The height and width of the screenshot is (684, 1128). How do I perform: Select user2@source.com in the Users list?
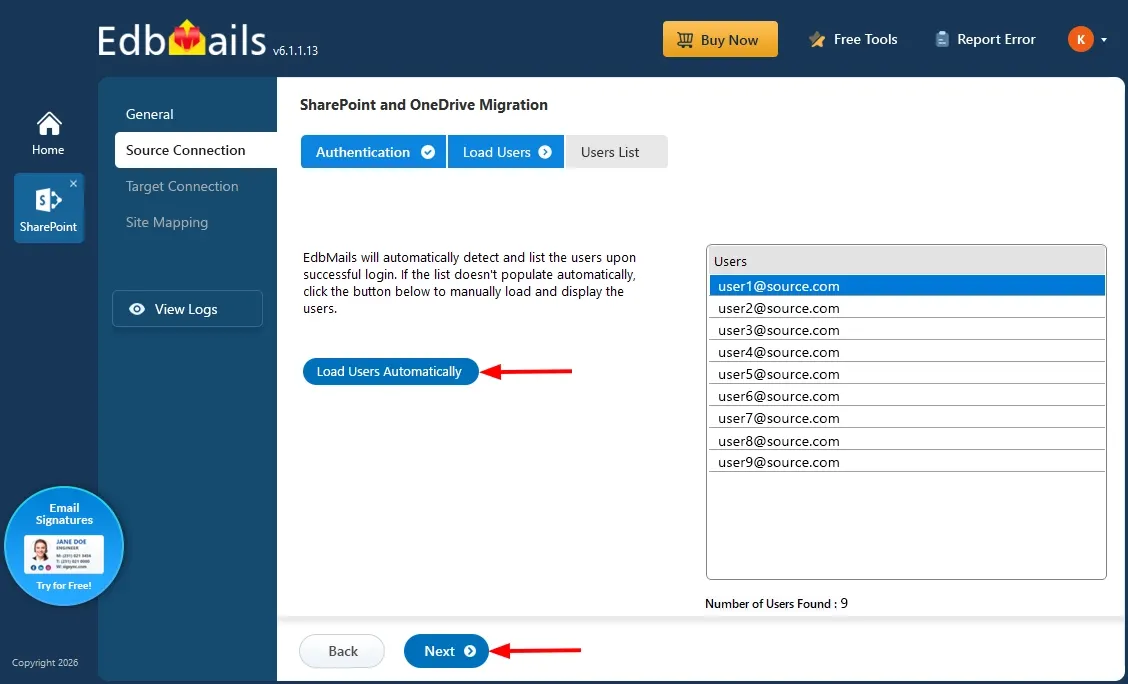tap(907, 308)
